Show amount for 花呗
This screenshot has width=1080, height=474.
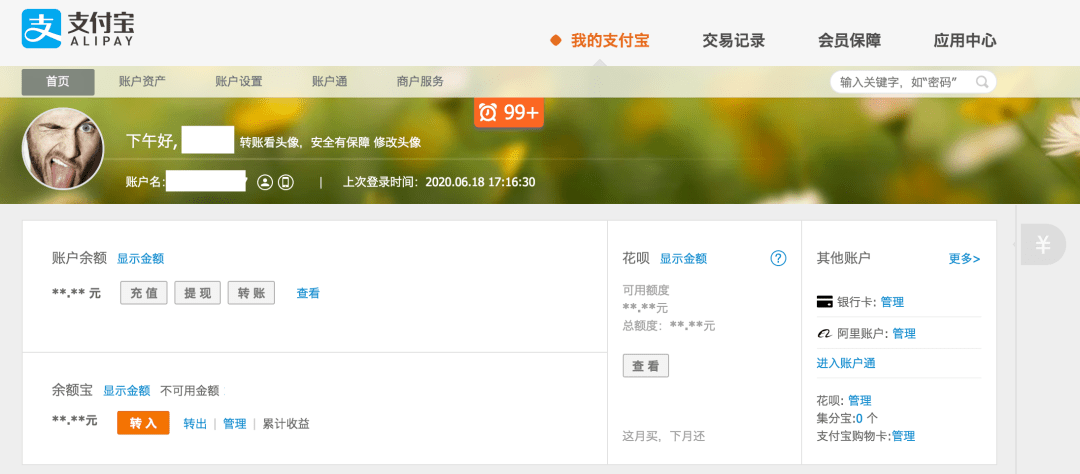[683, 259]
